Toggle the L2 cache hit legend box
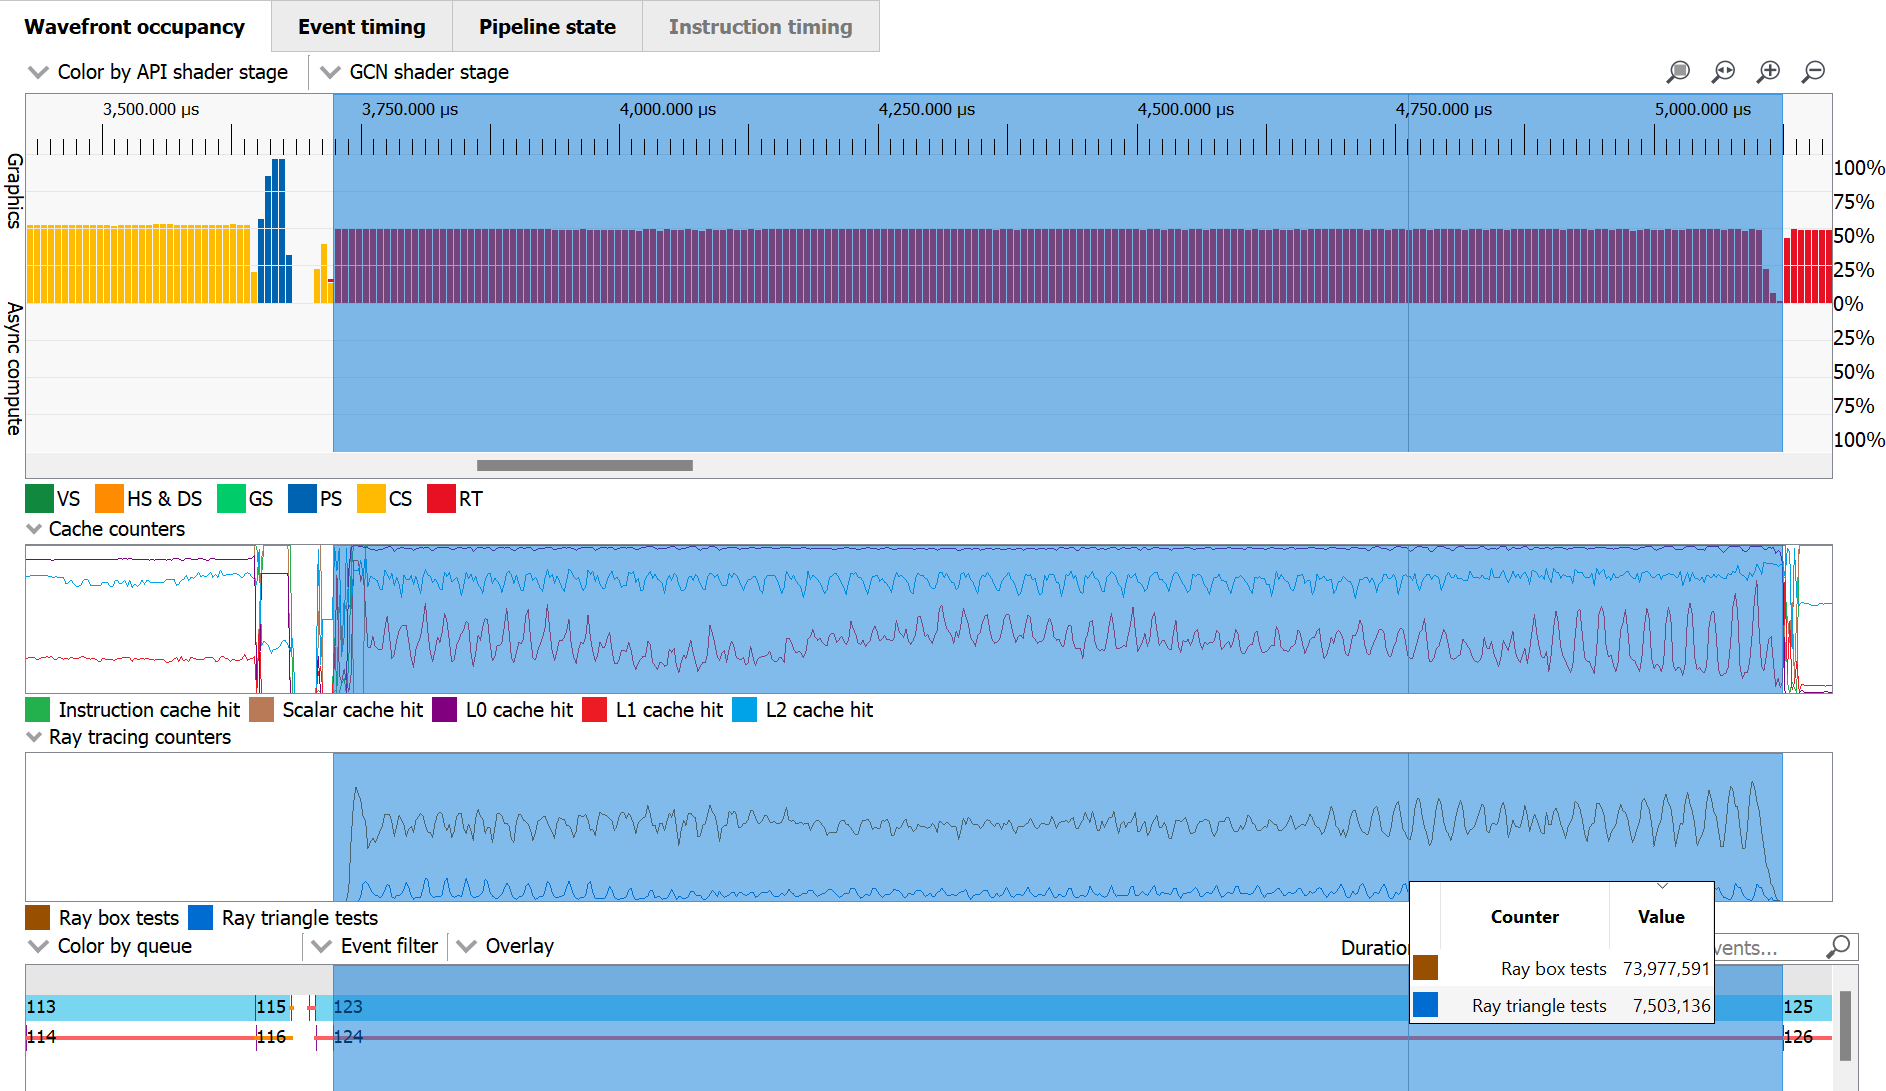 coord(745,710)
